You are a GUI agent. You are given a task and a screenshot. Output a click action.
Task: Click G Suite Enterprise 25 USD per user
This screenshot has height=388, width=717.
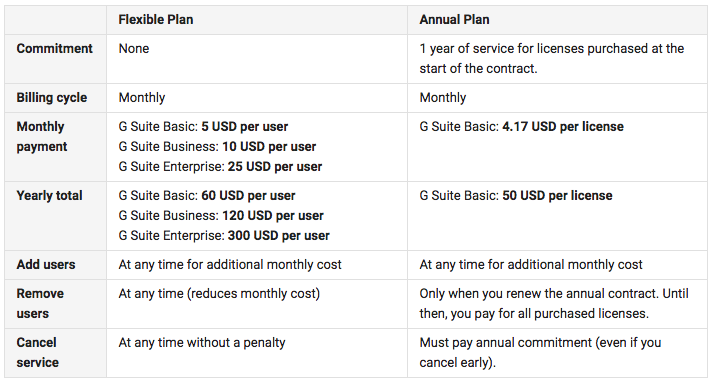220,167
